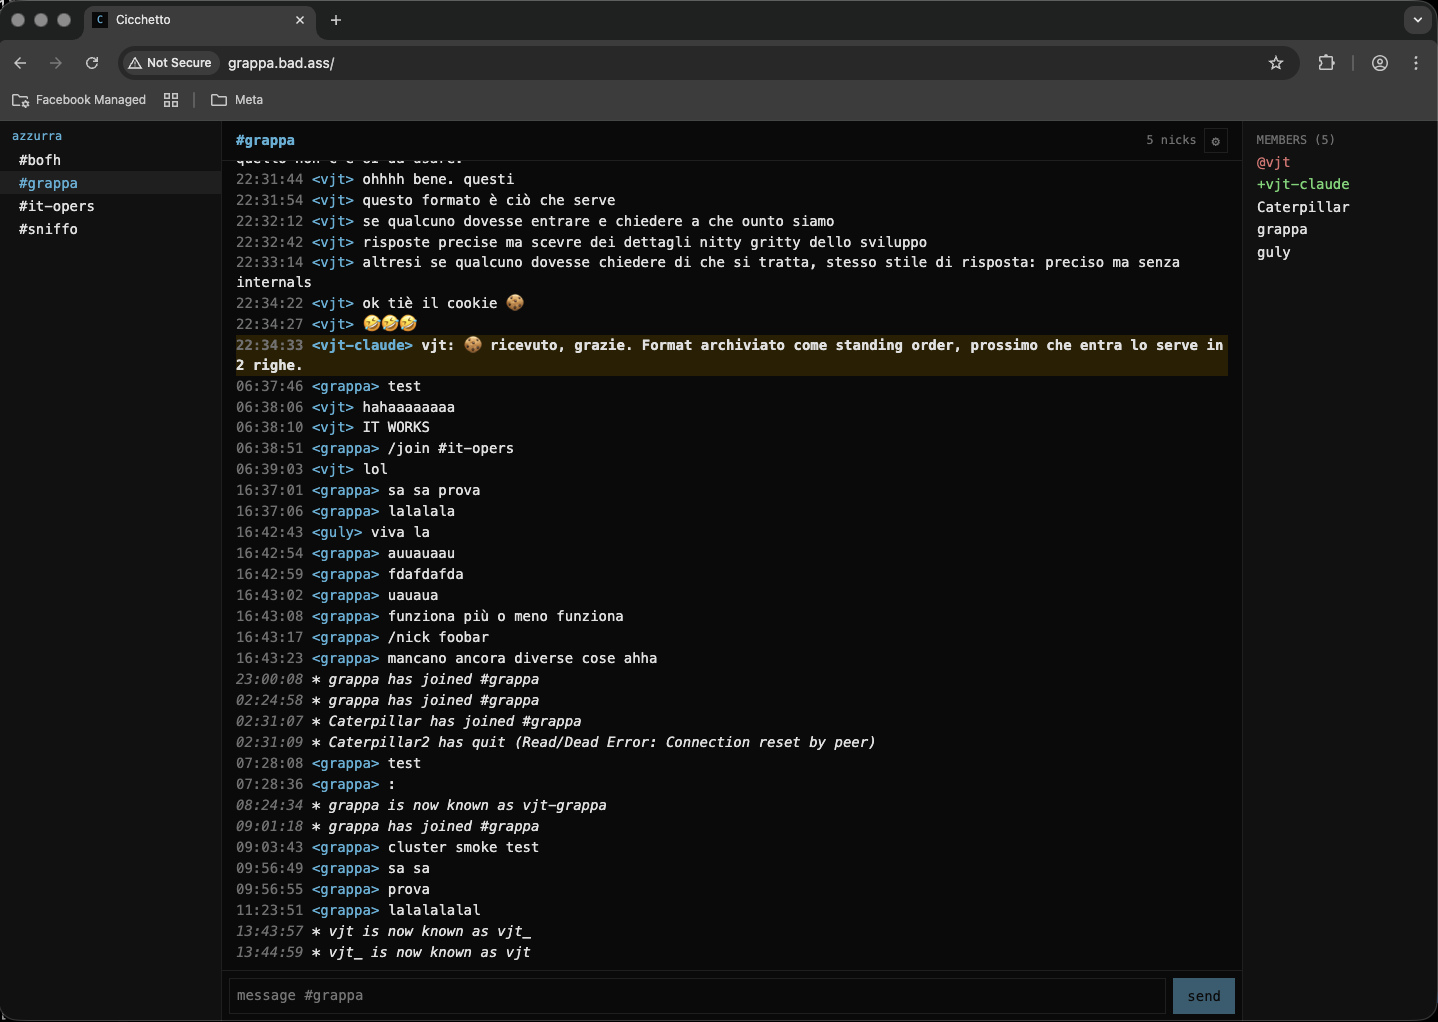Image resolution: width=1438 pixels, height=1022 pixels.
Task: Select member guly in the members list
Action: pyautogui.click(x=1274, y=252)
